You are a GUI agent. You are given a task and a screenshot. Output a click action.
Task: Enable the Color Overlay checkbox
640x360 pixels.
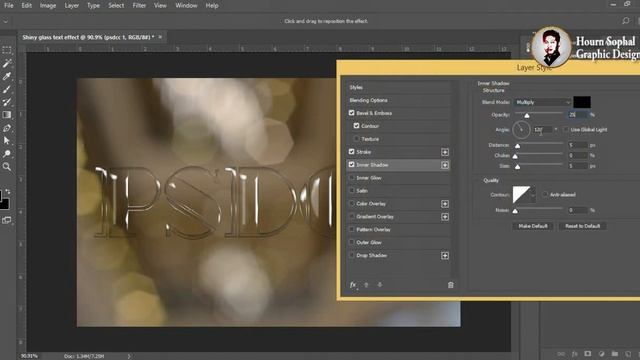pos(351,203)
